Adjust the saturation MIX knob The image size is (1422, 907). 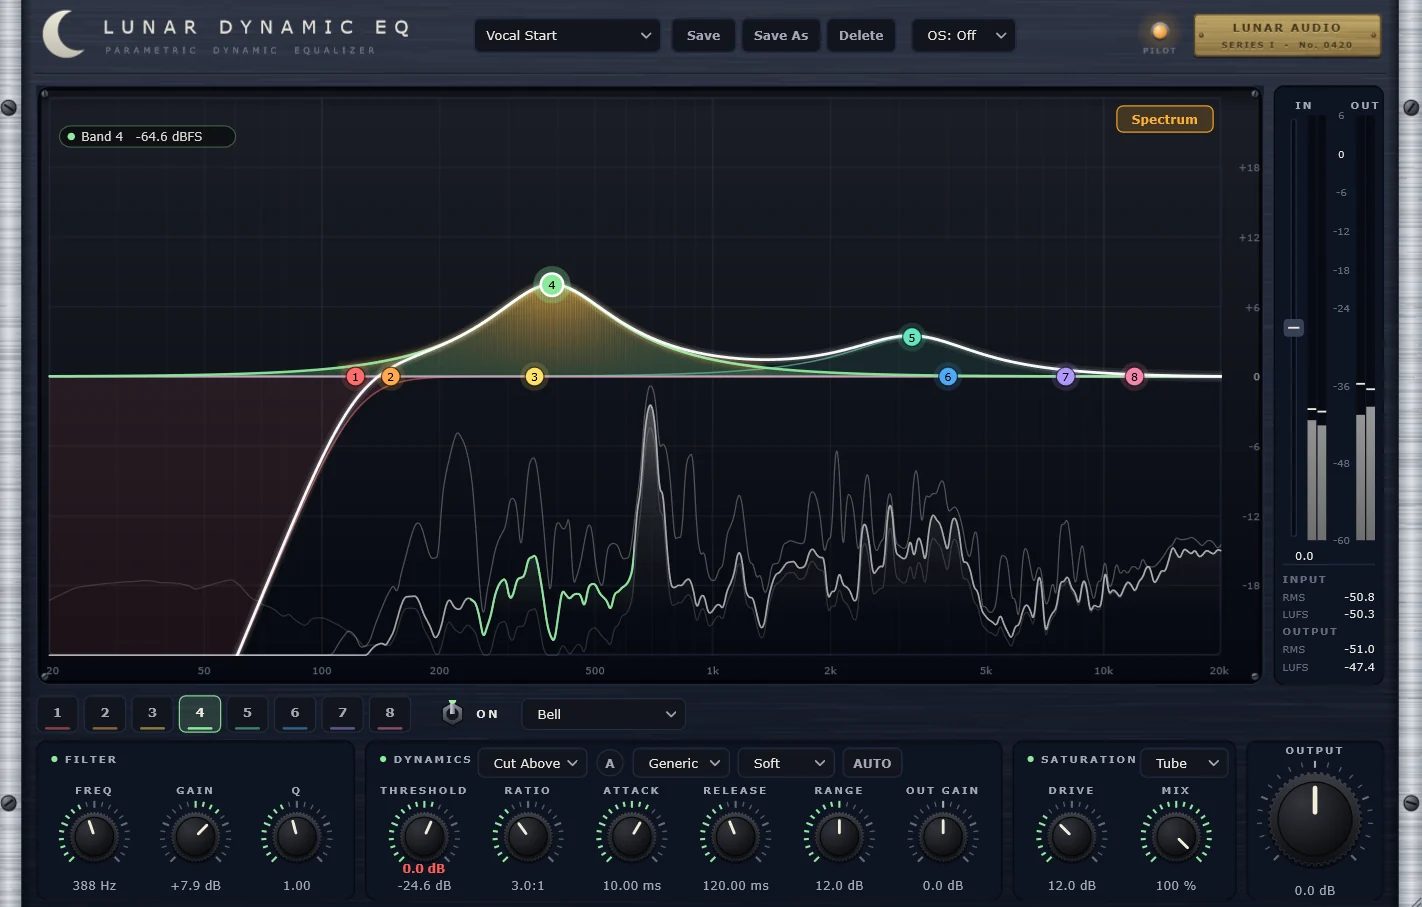point(1176,837)
